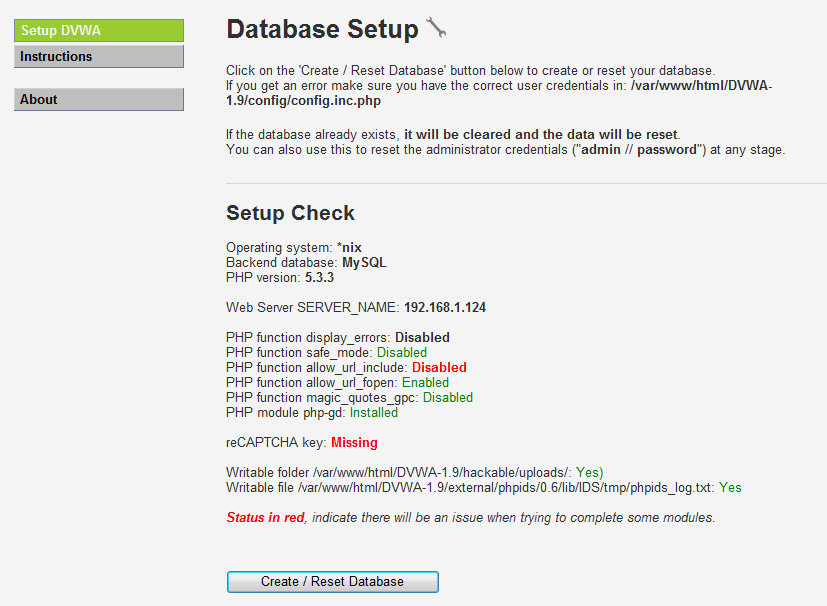Click the 'admin // password' credentials text
Image resolution: width=827 pixels, height=606 pixels.
click(x=639, y=150)
